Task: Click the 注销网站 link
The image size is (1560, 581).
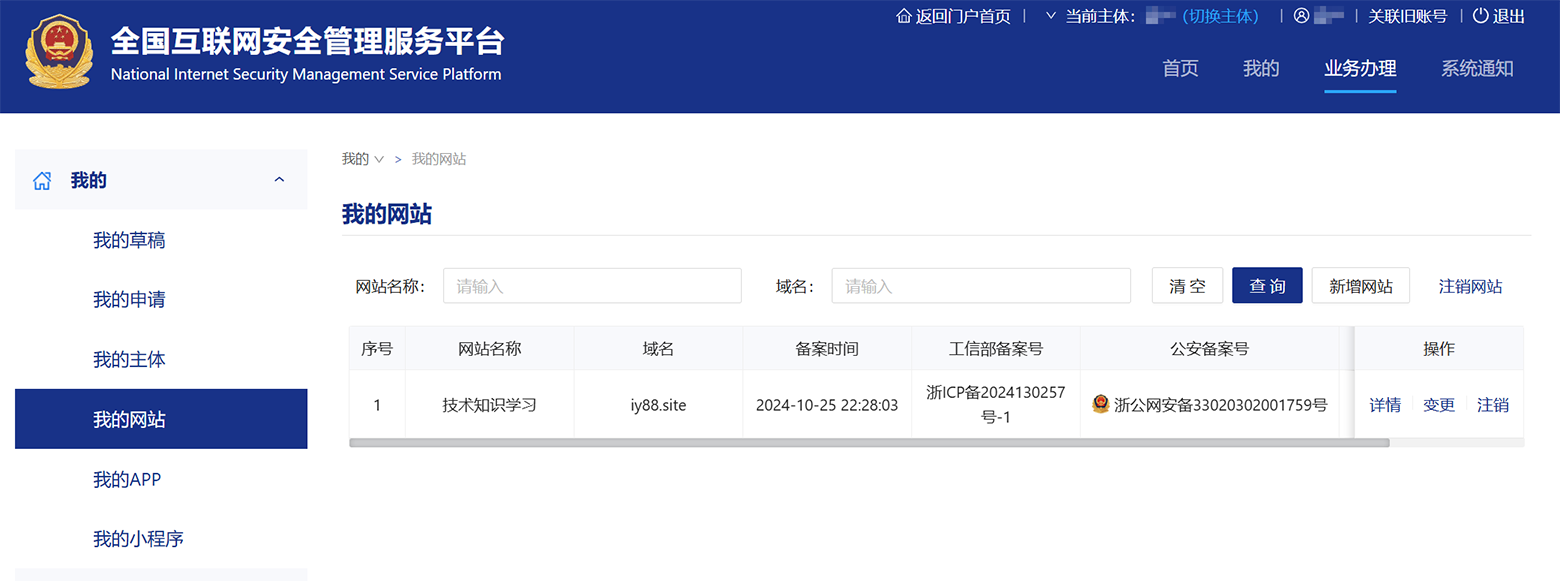Action: (x=1470, y=286)
